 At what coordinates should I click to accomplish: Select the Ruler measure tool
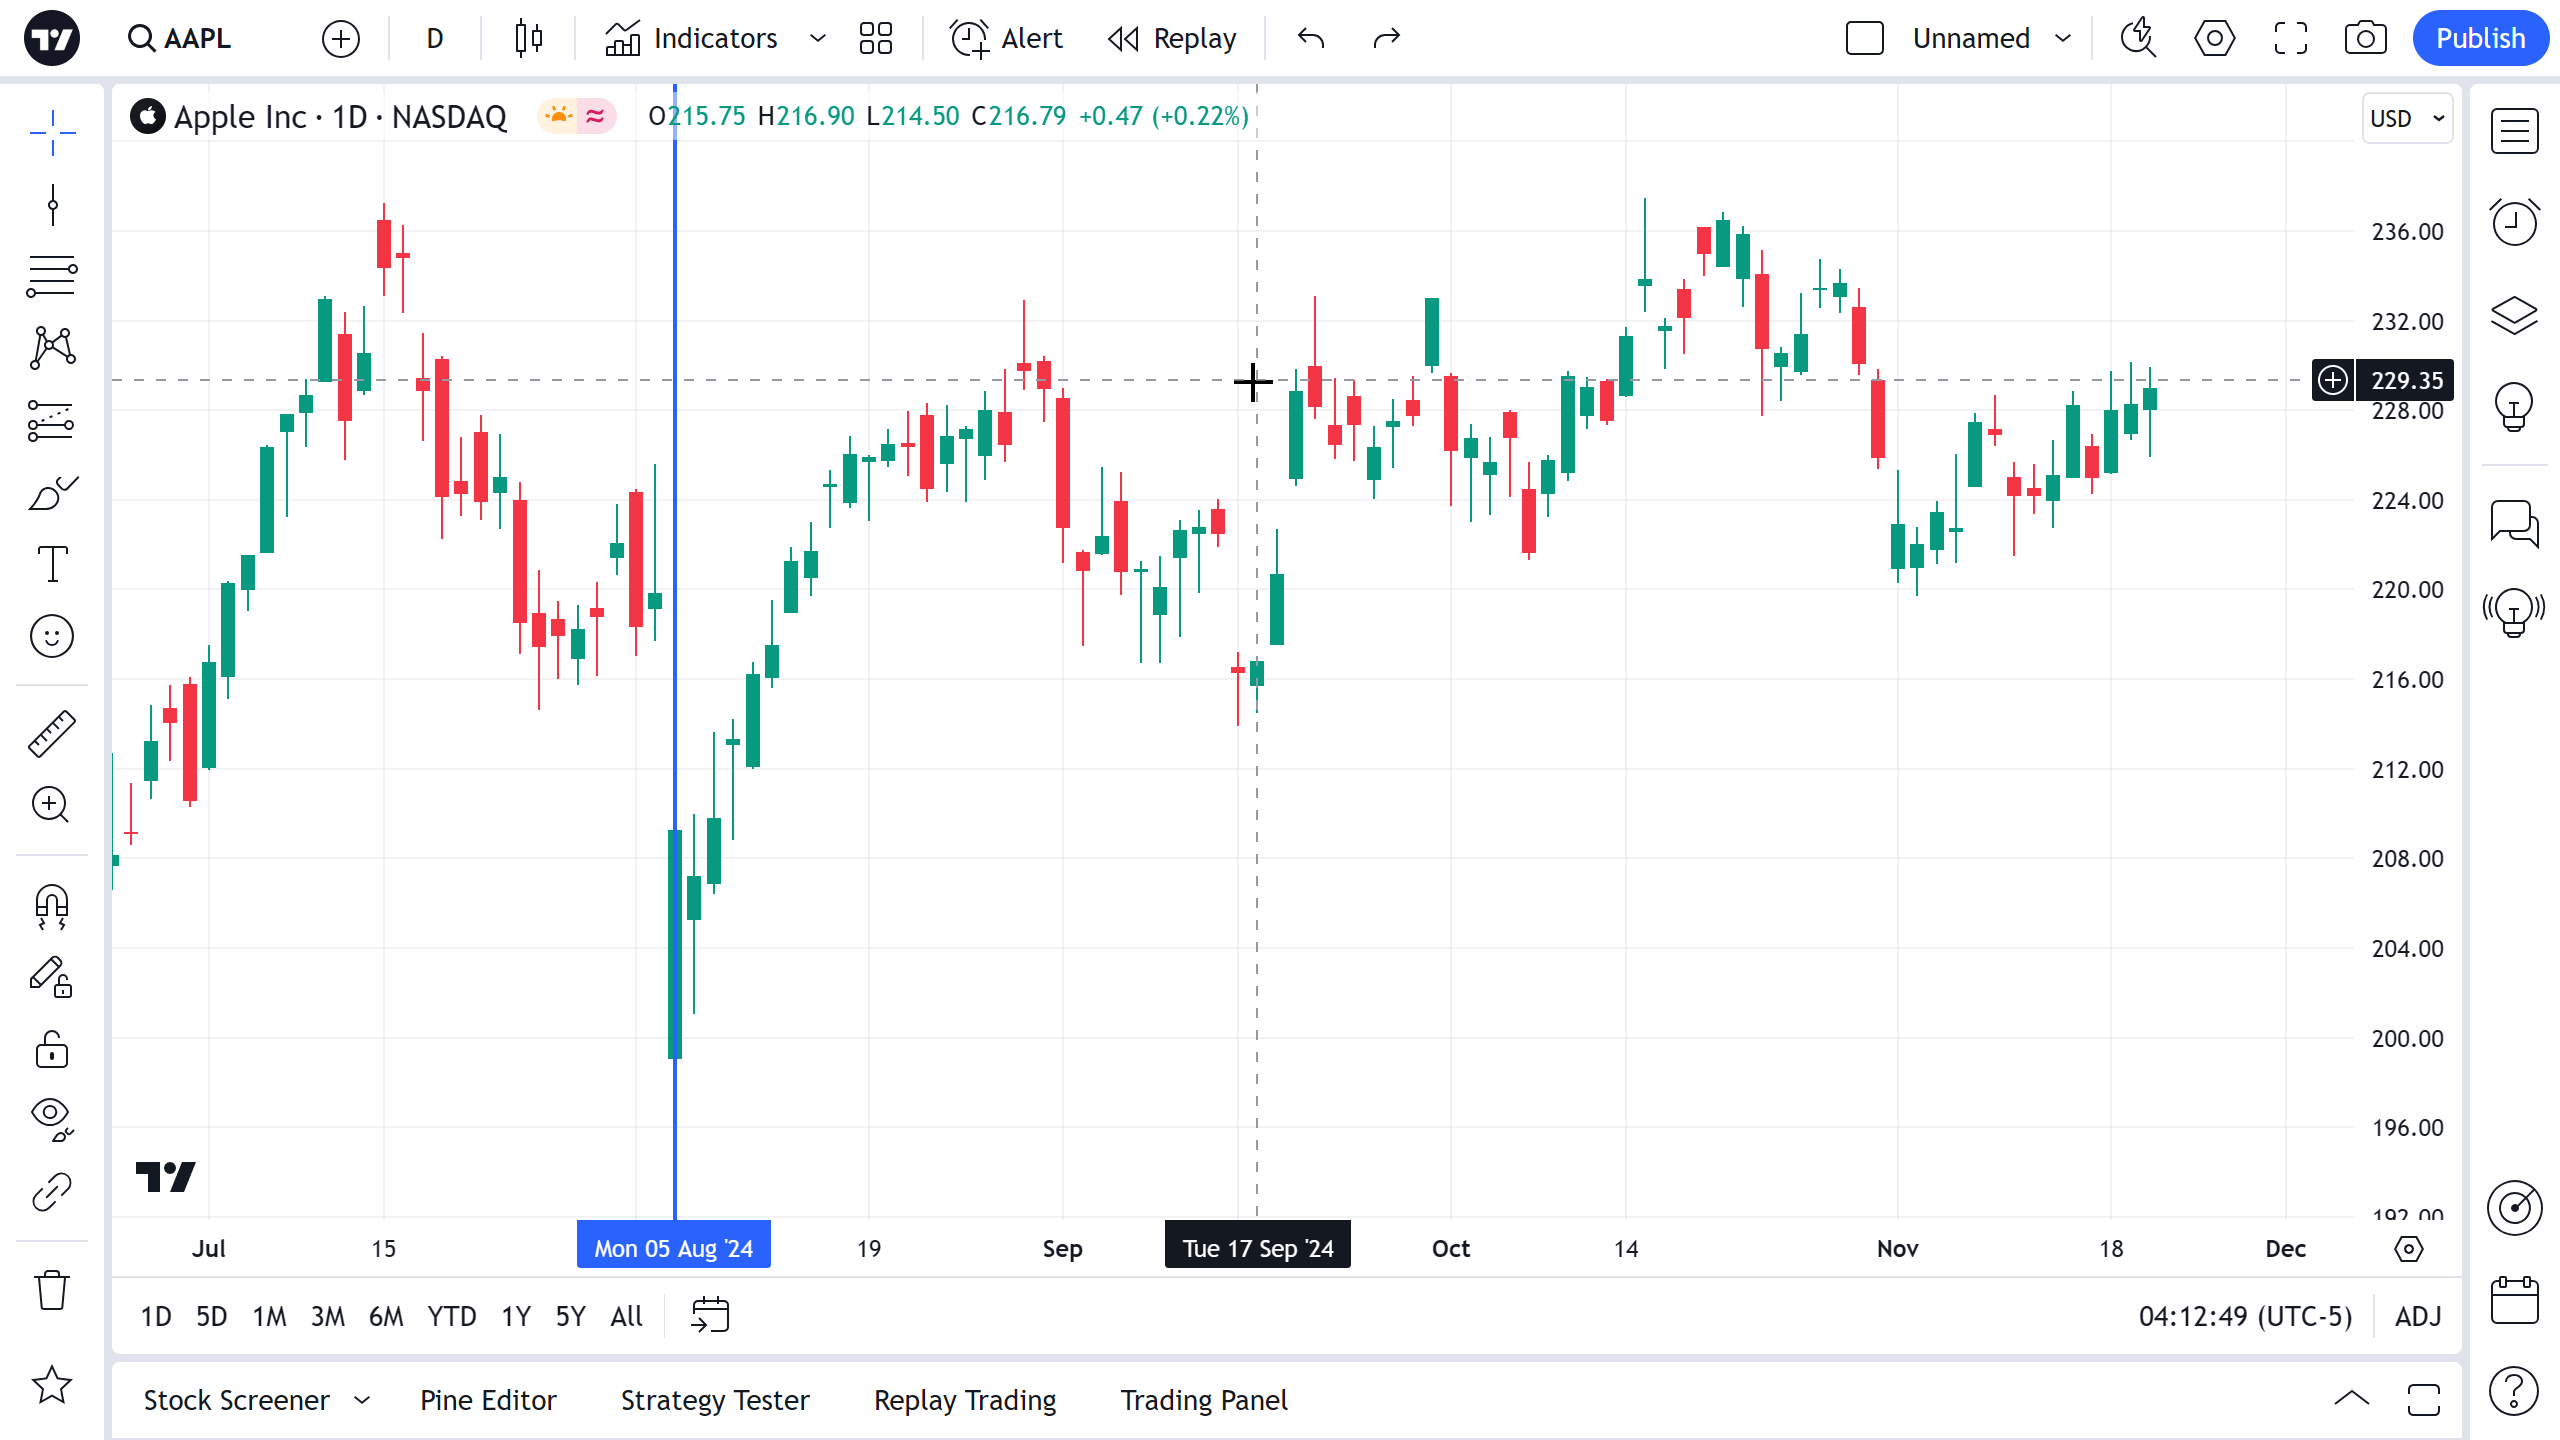click(52, 734)
